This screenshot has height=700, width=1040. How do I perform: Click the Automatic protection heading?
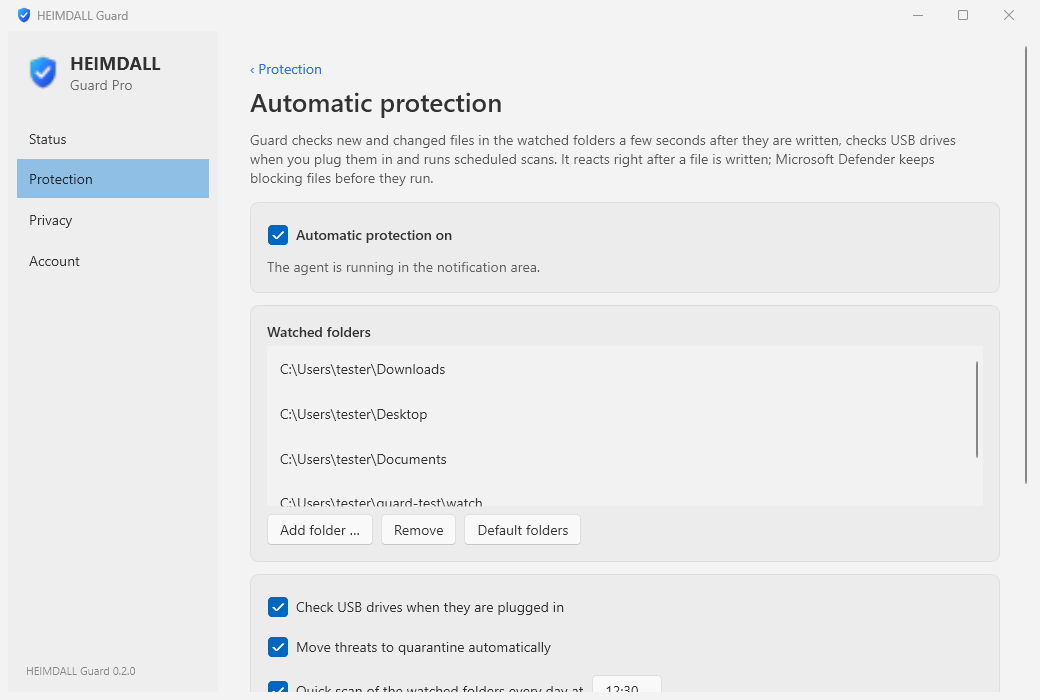point(376,104)
